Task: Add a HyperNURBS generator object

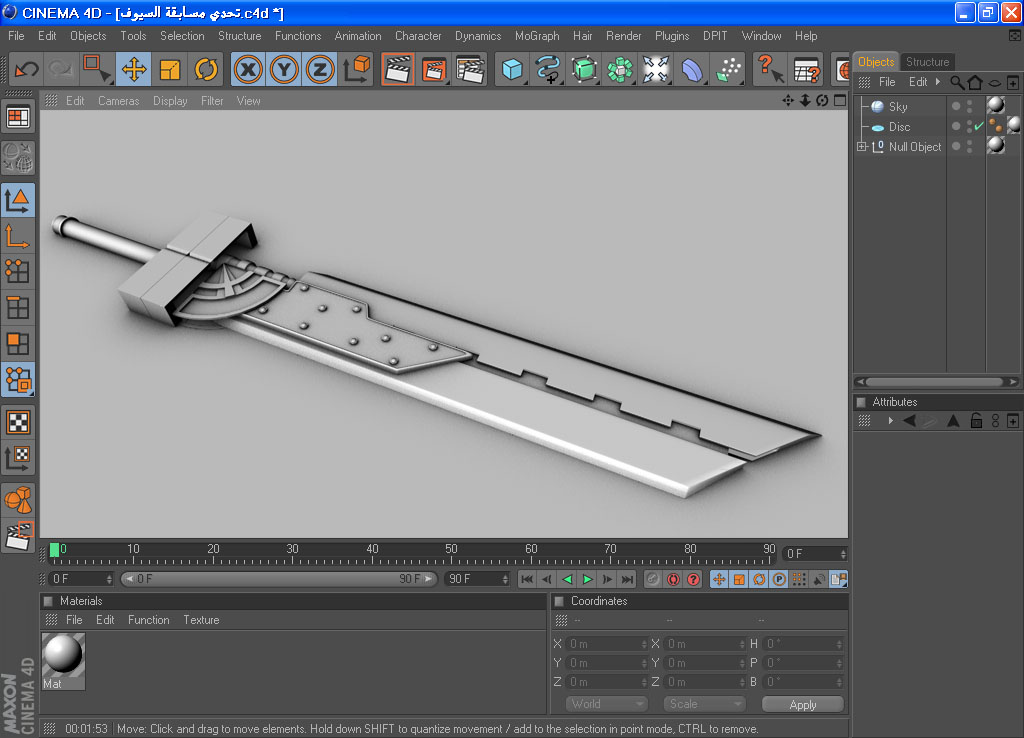Action: point(584,69)
